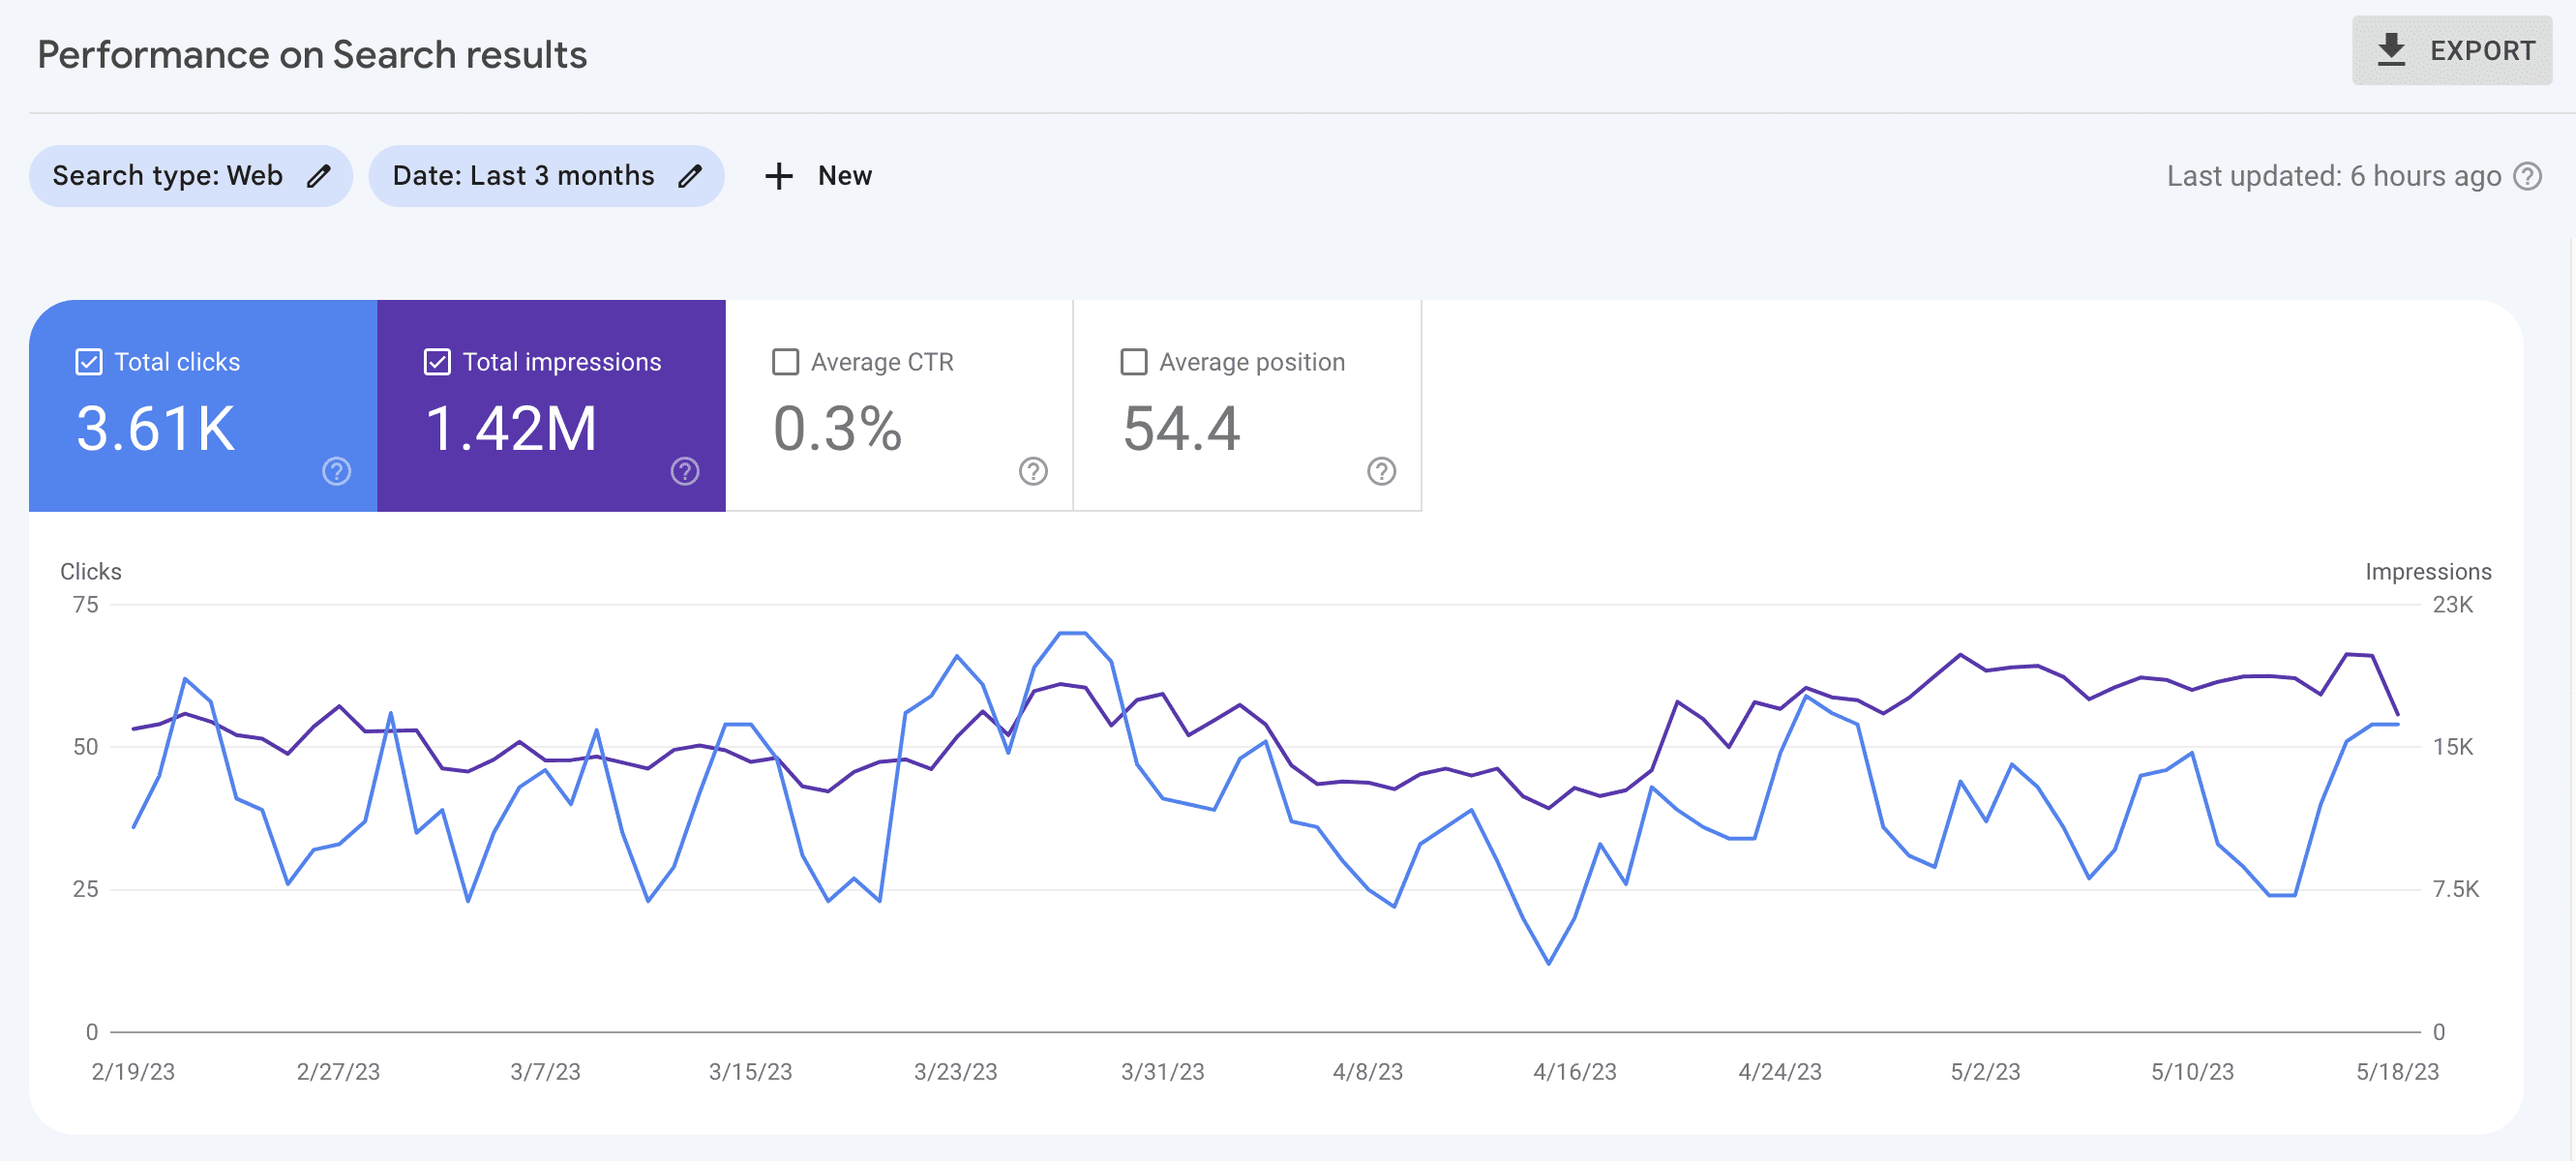Enable the Average CTR checkbox
Viewport: 2576px width, 1161px height.
click(785, 361)
